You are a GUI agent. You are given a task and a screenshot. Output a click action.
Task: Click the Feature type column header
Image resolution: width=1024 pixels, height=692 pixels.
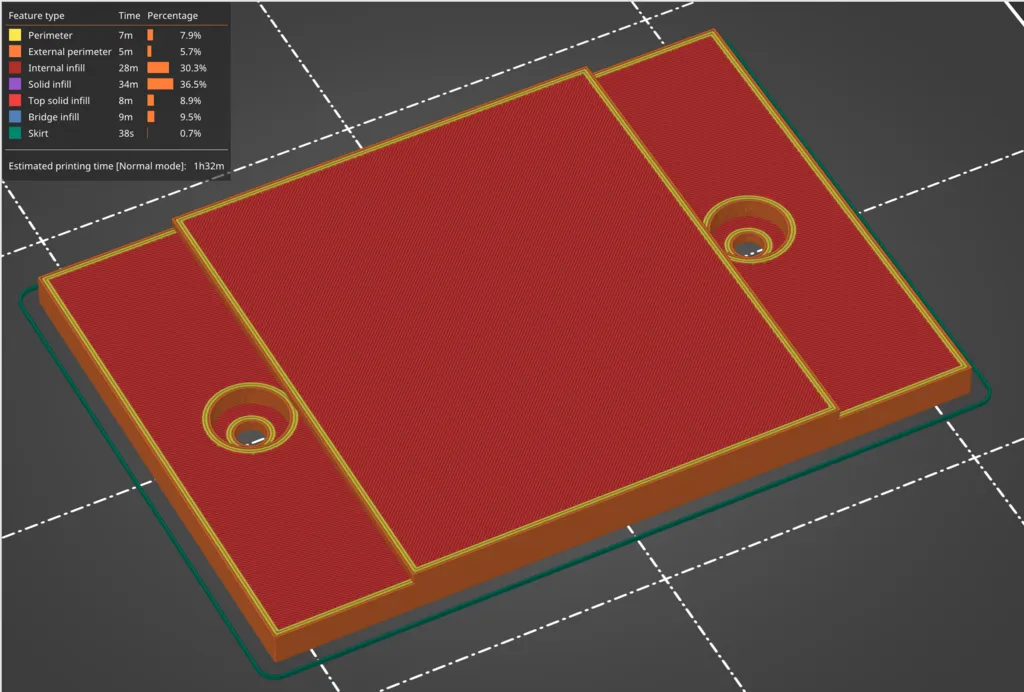coord(36,16)
